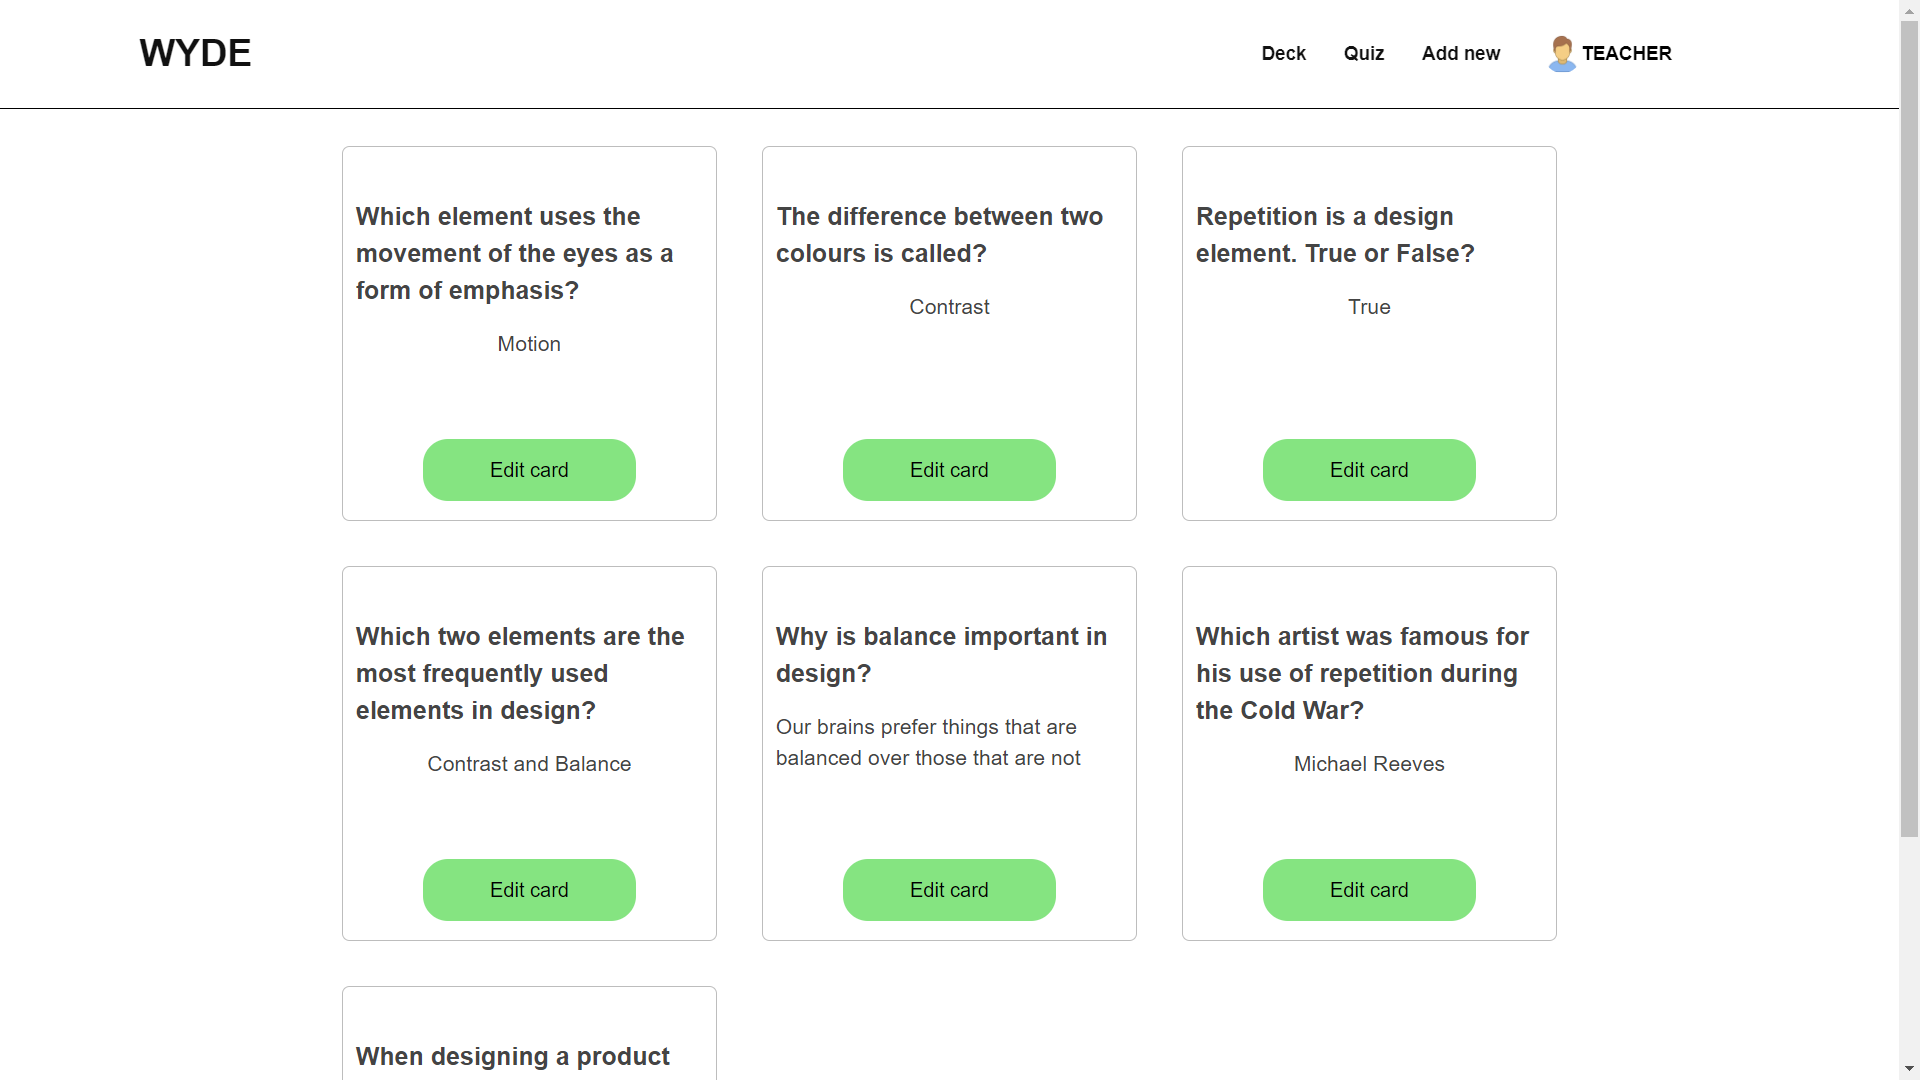Click the 'Which two elements' question heading

coord(520,673)
